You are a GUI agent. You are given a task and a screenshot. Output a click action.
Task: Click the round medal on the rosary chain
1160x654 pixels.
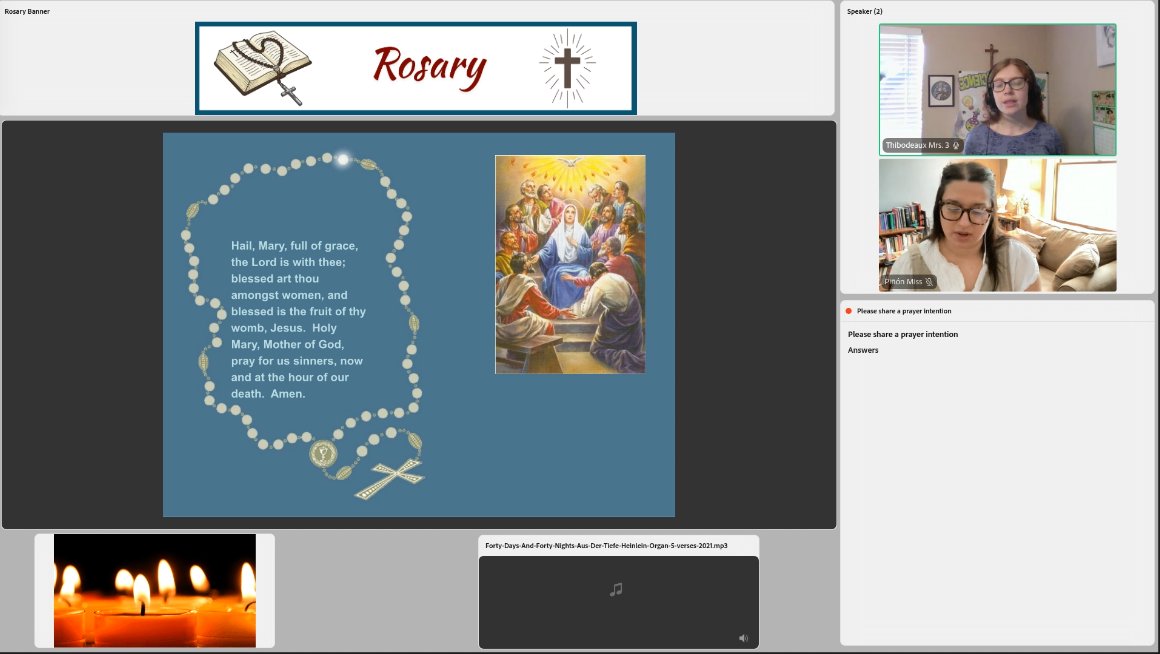pos(323,454)
